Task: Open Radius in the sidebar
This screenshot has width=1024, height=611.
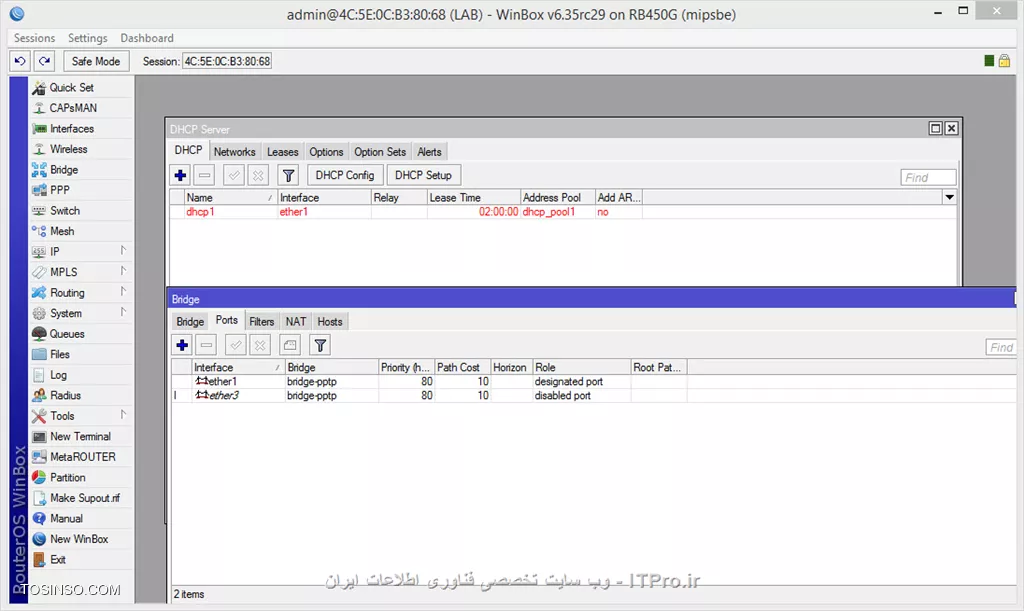Action: tap(65, 396)
